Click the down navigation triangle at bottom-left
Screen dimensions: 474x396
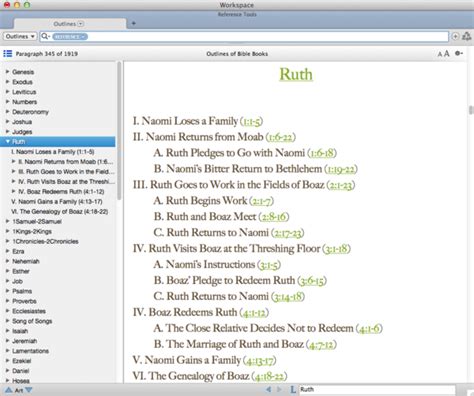point(29,390)
